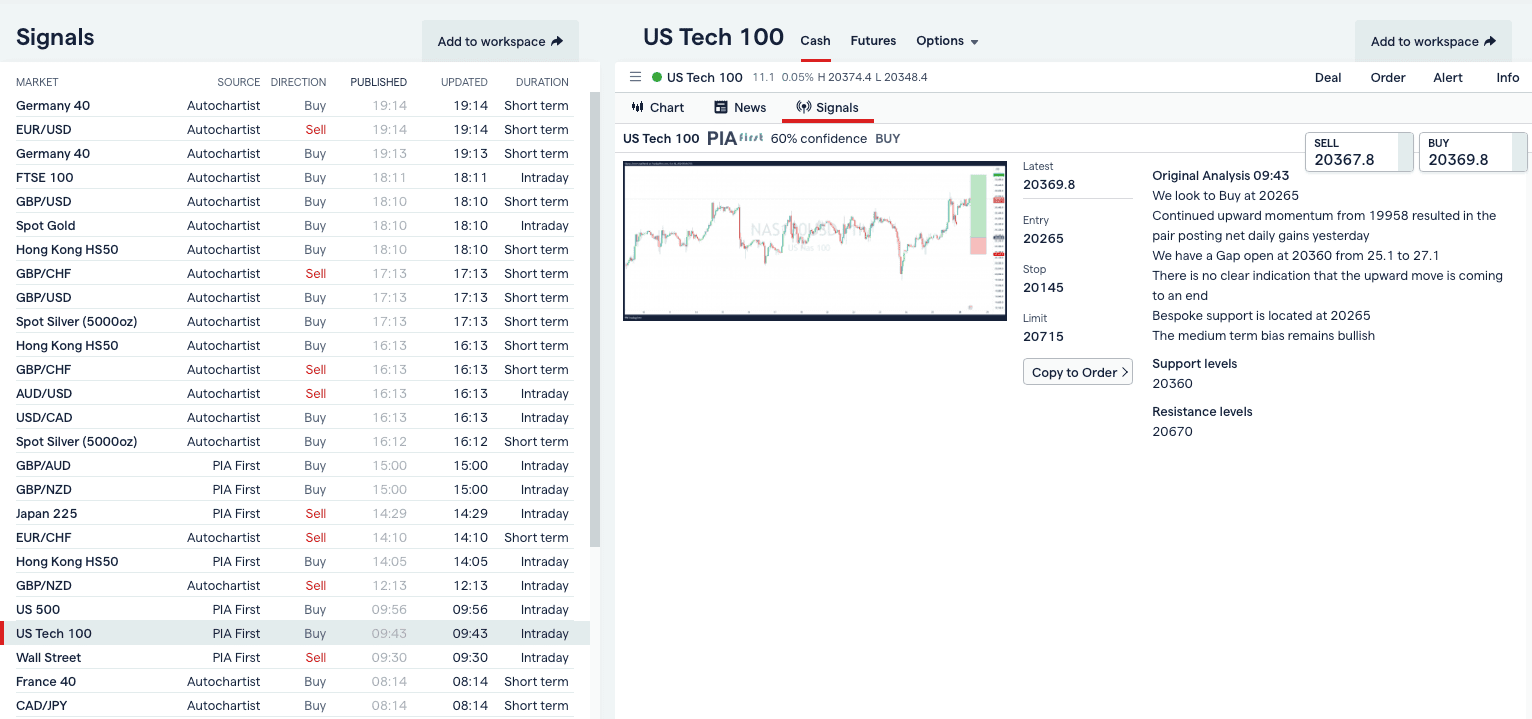Viewport: 1532px width, 719px height.
Task: Select the Cash tab
Action: click(x=815, y=41)
